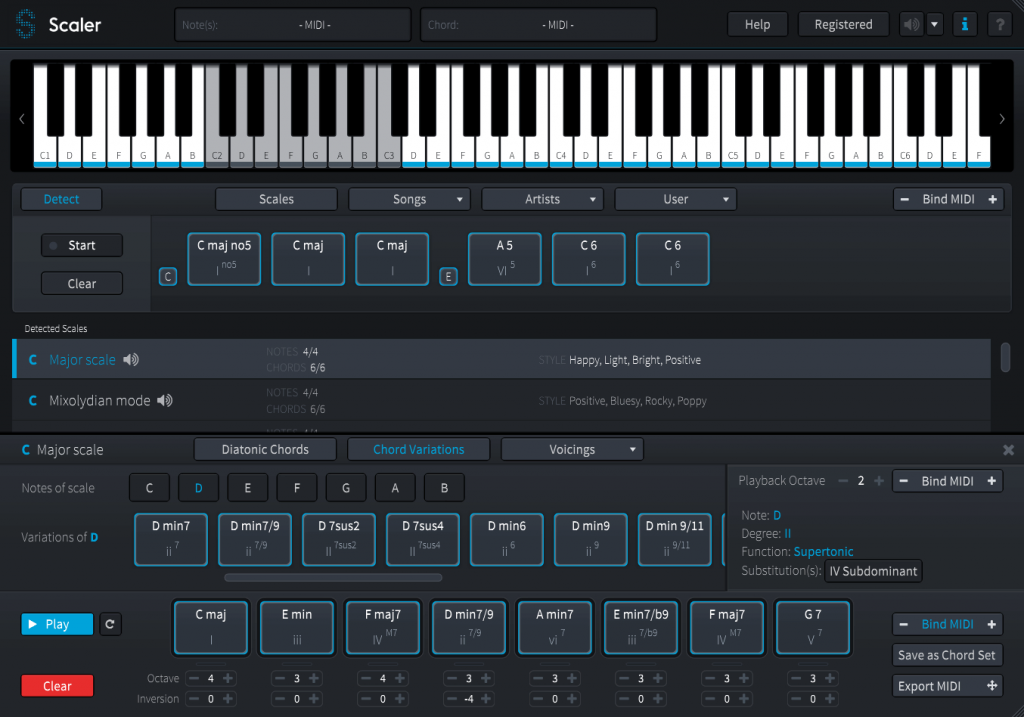1024x717 pixels.
Task: Shift keyboard right with arrow
Action: point(1002,119)
